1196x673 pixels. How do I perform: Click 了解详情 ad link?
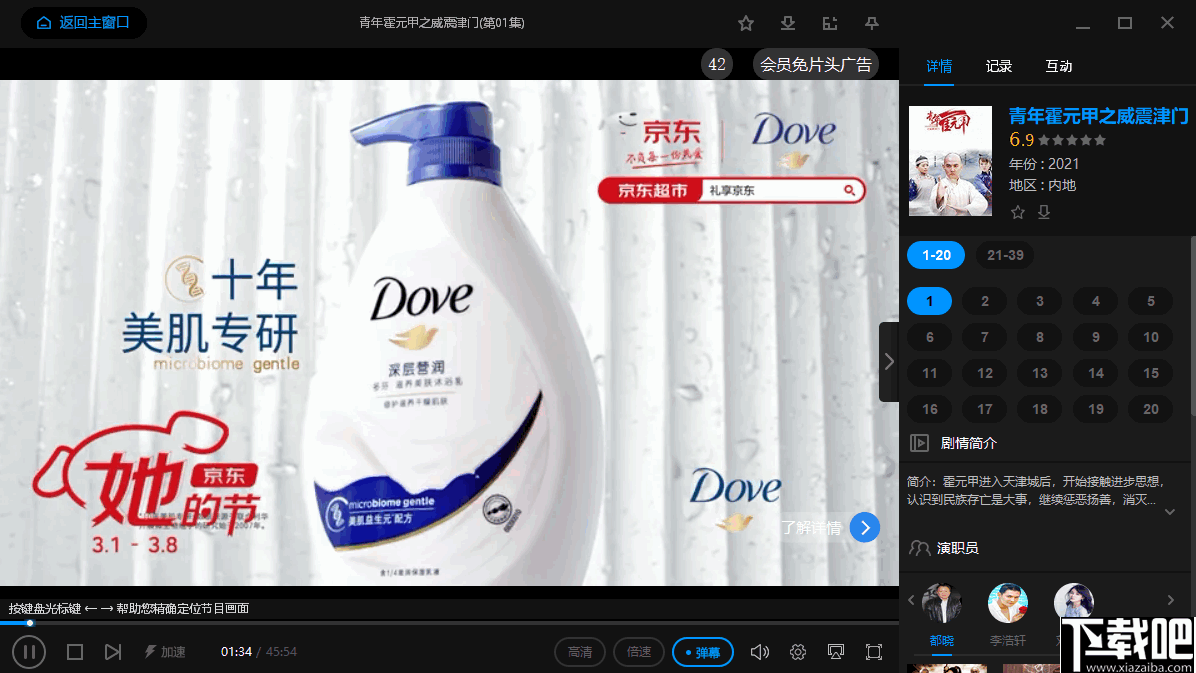[x=811, y=528]
